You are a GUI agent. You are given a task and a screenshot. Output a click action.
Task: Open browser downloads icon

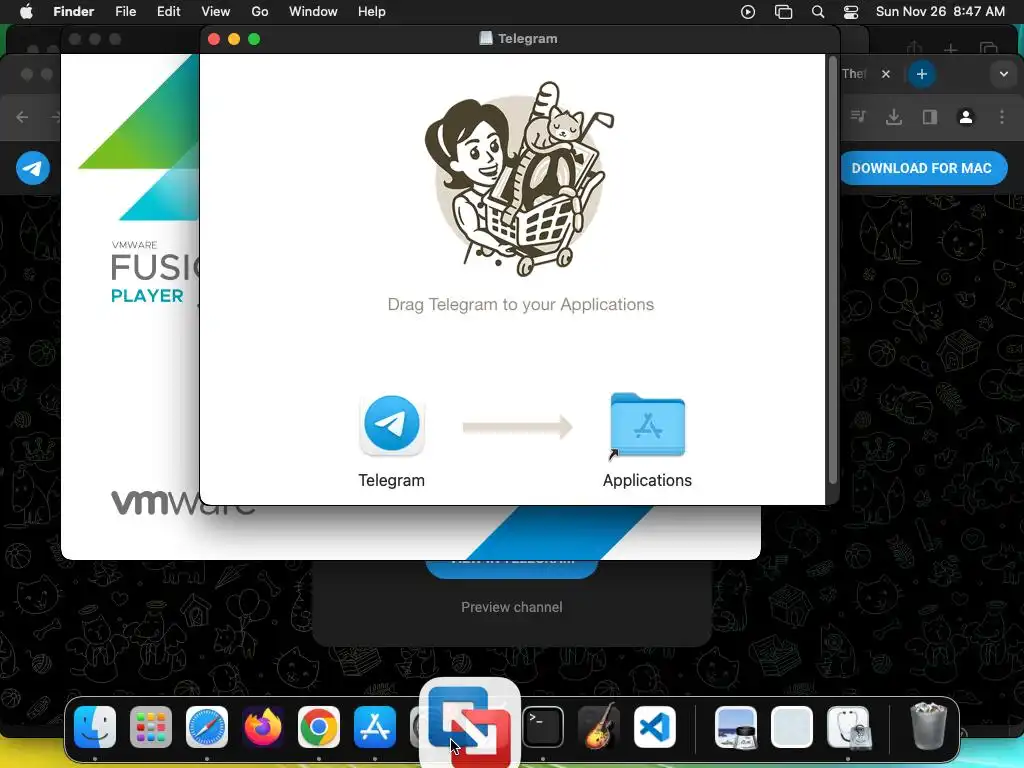[x=894, y=117]
